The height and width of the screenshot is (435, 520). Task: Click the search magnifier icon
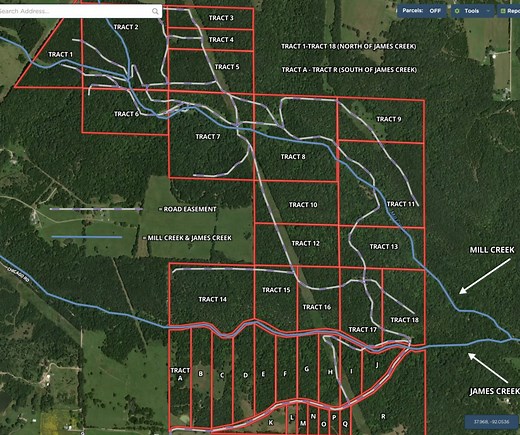pos(155,11)
